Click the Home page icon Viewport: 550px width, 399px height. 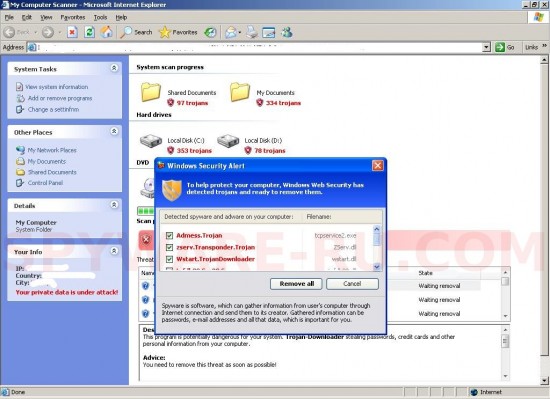click(x=107, y=32)
